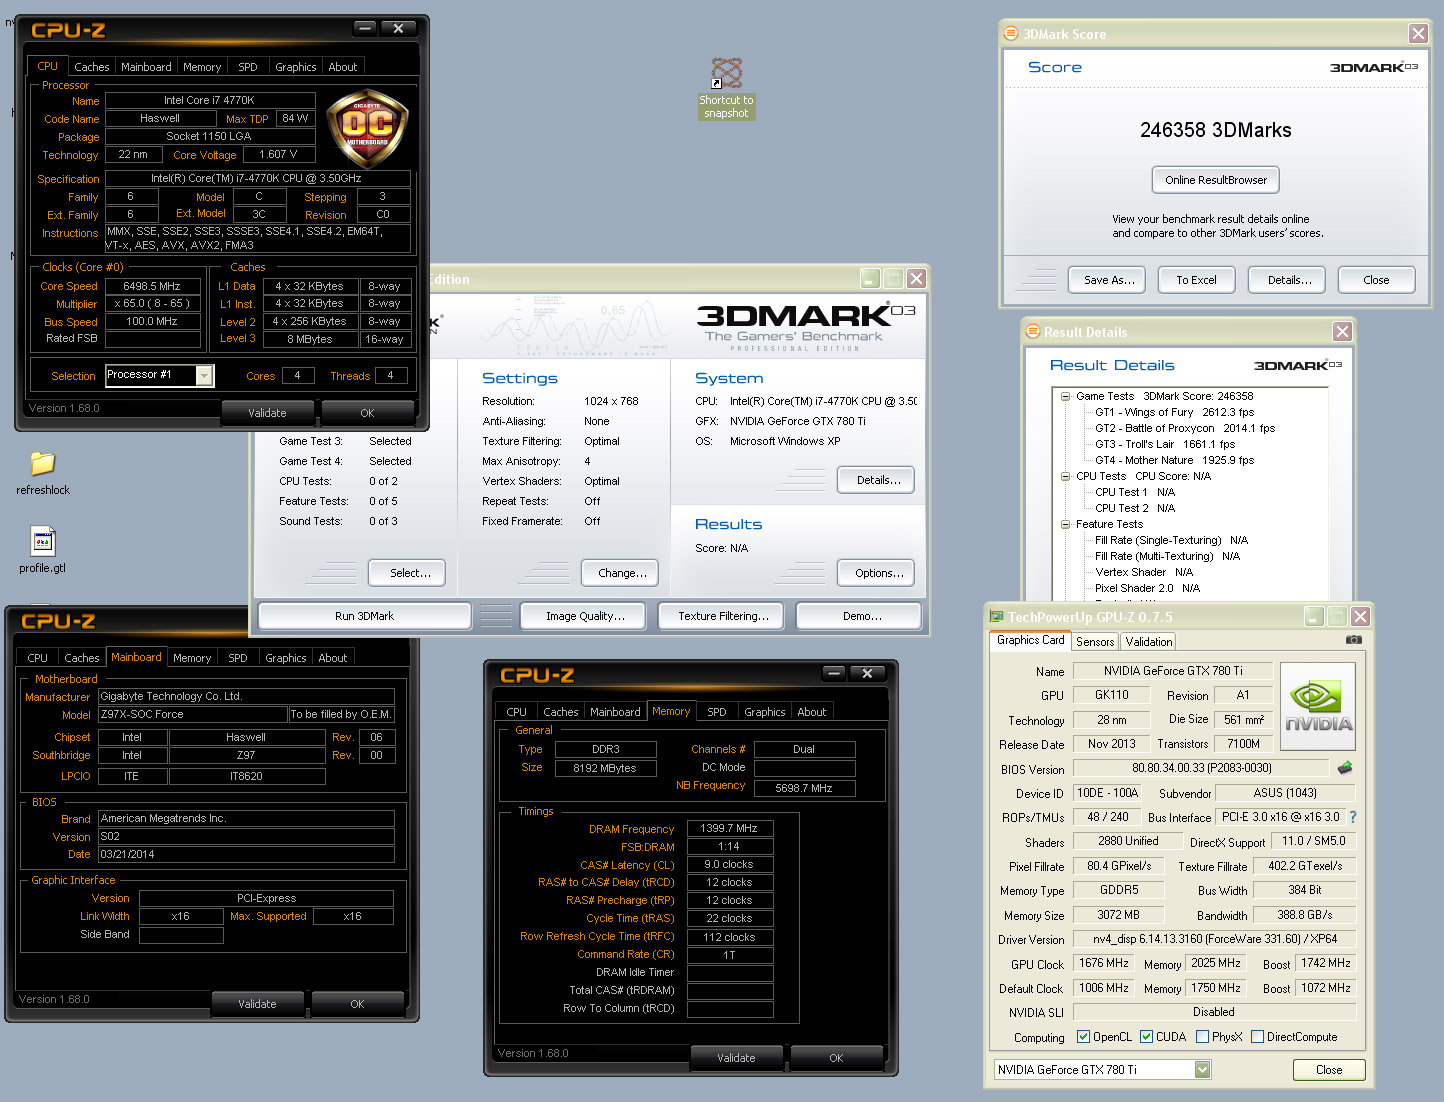Enable the PhysX checkbox in GPU-Z
This screenshot has height=1102, width=1444.
click(1202, 1037)
